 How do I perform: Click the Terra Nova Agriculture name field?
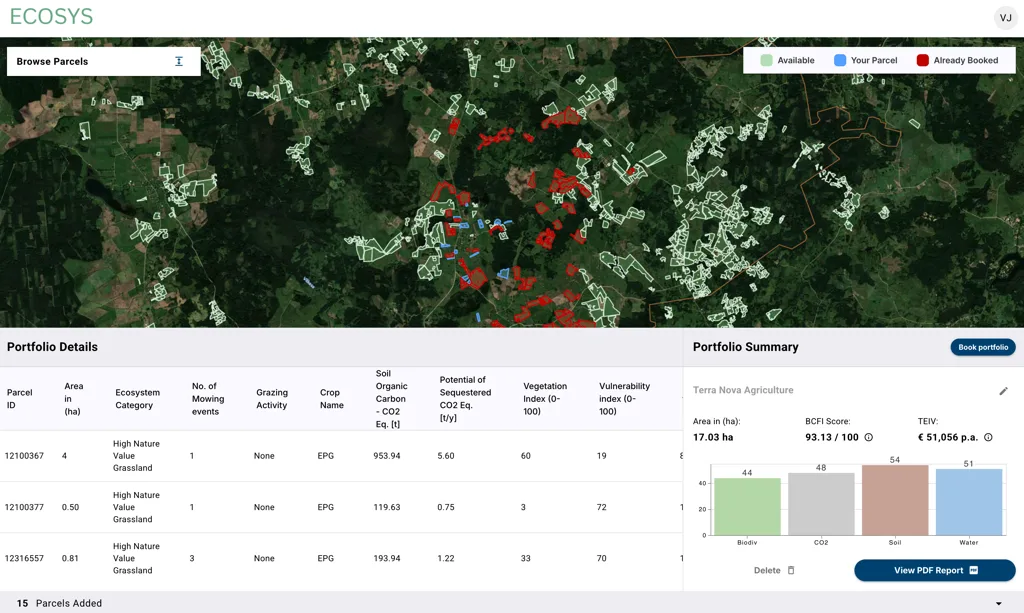click(743, 390)
